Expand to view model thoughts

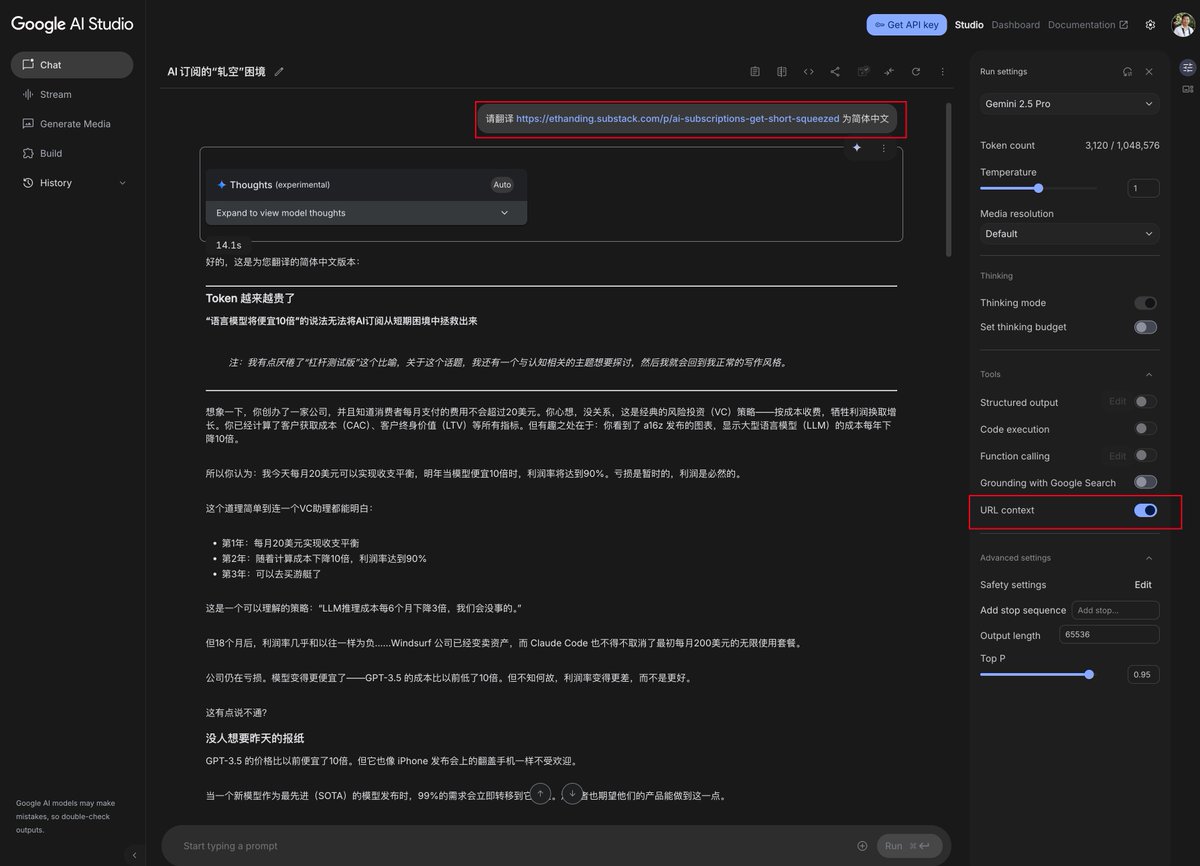(x=366, y=213)
